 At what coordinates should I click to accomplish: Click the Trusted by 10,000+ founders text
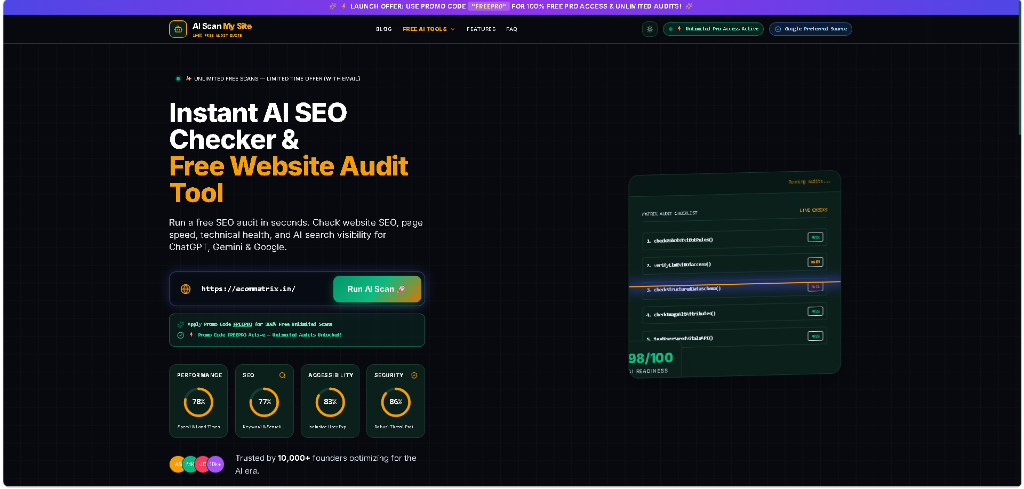(x=326, y=464)
